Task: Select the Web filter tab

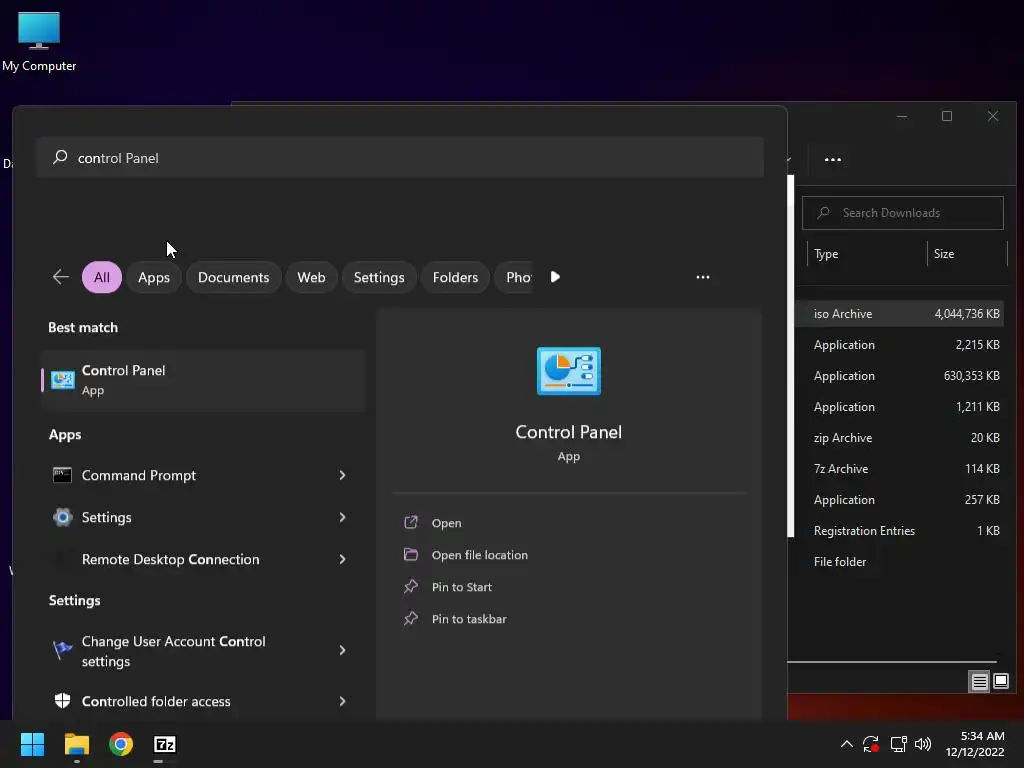Action: (x=311, y=277)
